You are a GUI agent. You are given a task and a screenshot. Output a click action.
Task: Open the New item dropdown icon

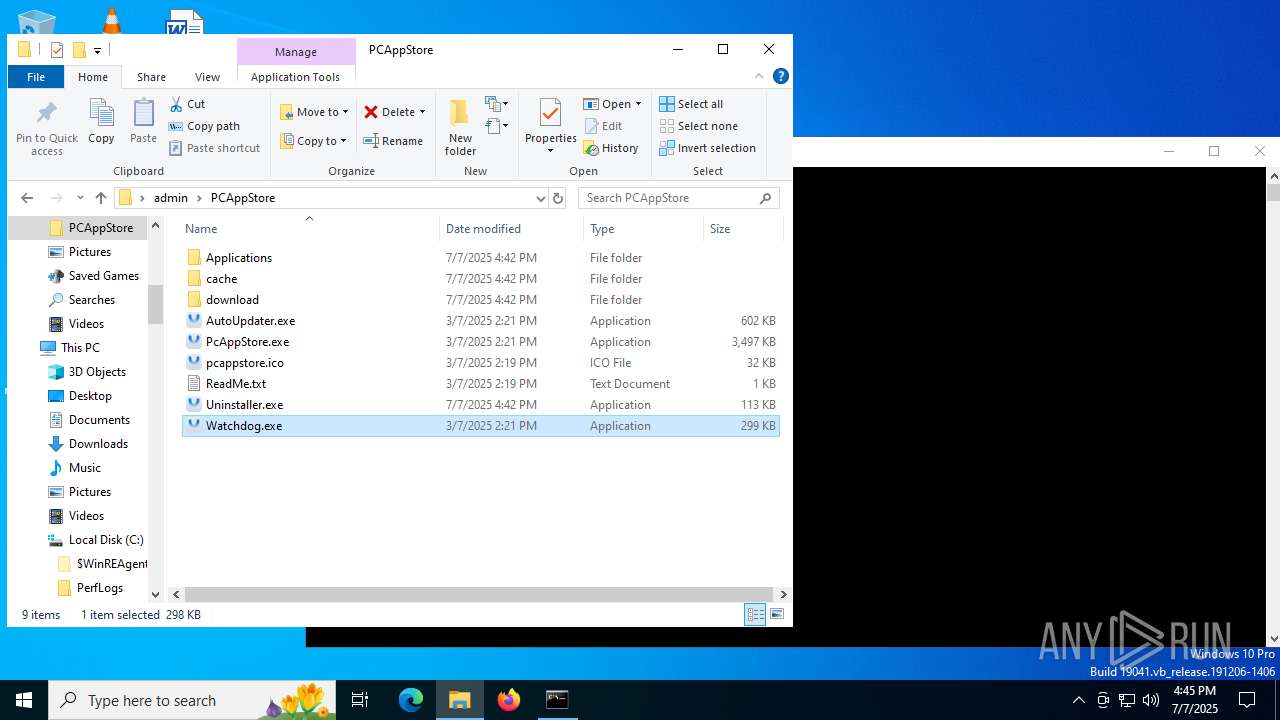(x=497, y=104)
